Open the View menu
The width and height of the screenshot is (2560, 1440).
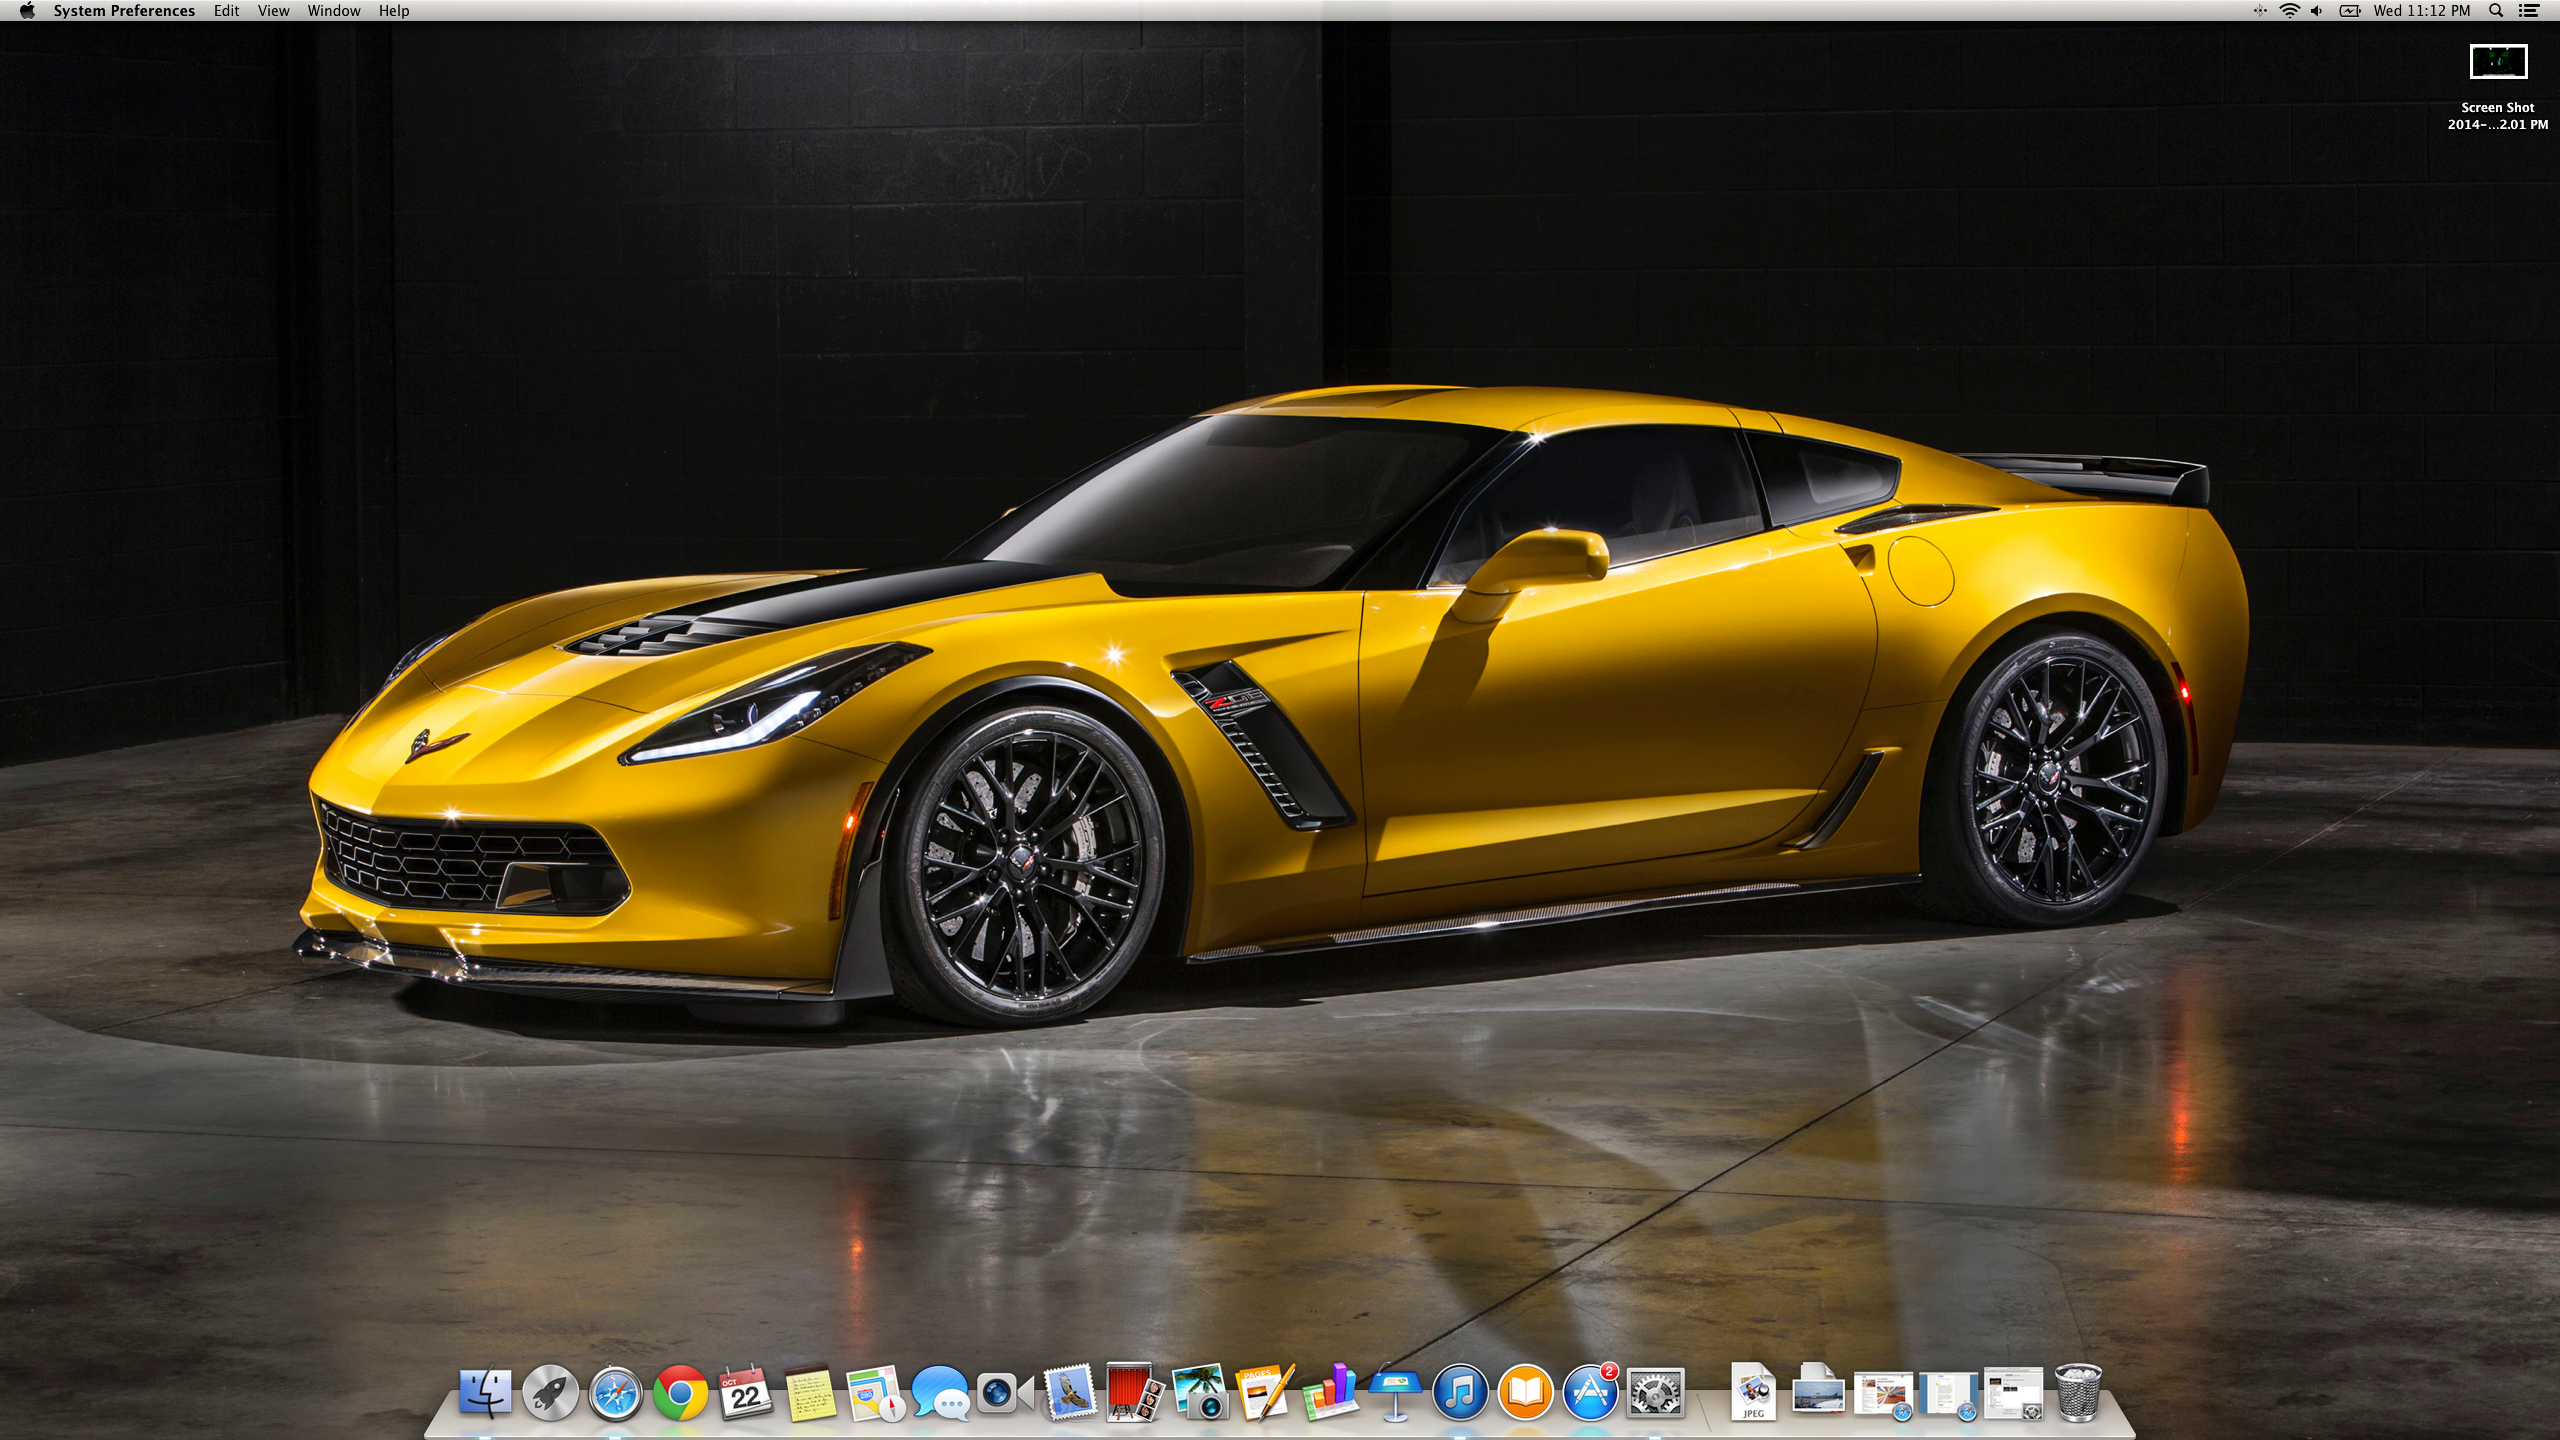point(273,11)
